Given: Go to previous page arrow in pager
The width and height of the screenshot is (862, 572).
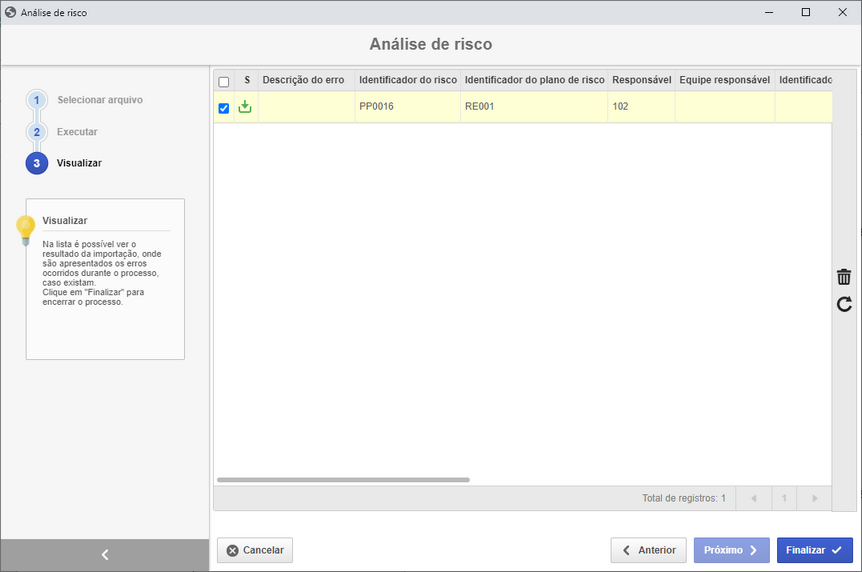Looking at the screenshot, I should click(754, 498).
